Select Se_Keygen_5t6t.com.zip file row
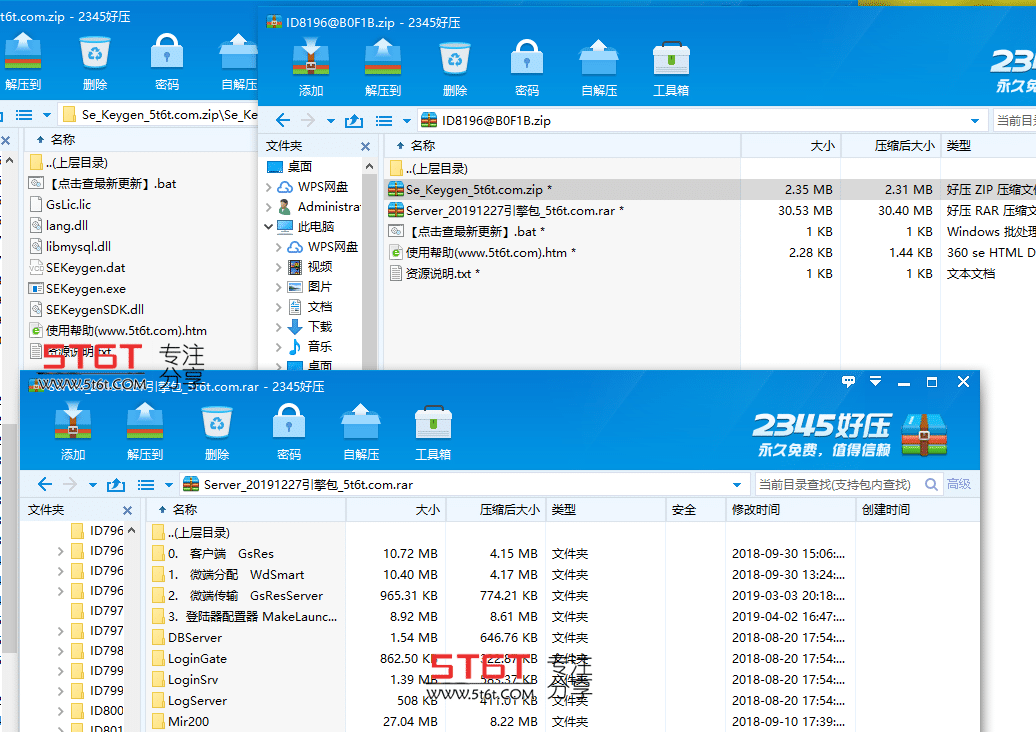The image size is (1036, 732). tap(710, 190)
